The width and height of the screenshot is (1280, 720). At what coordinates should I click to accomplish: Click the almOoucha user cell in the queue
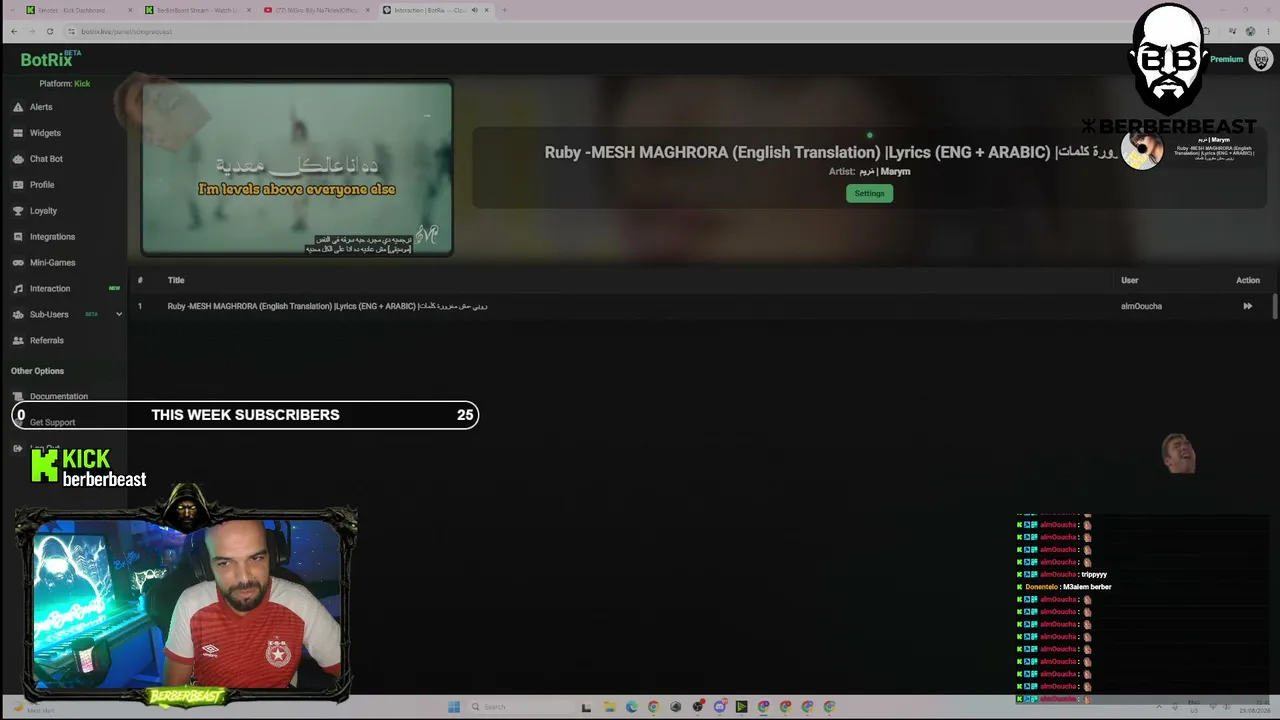click(x=1141, y=306)
